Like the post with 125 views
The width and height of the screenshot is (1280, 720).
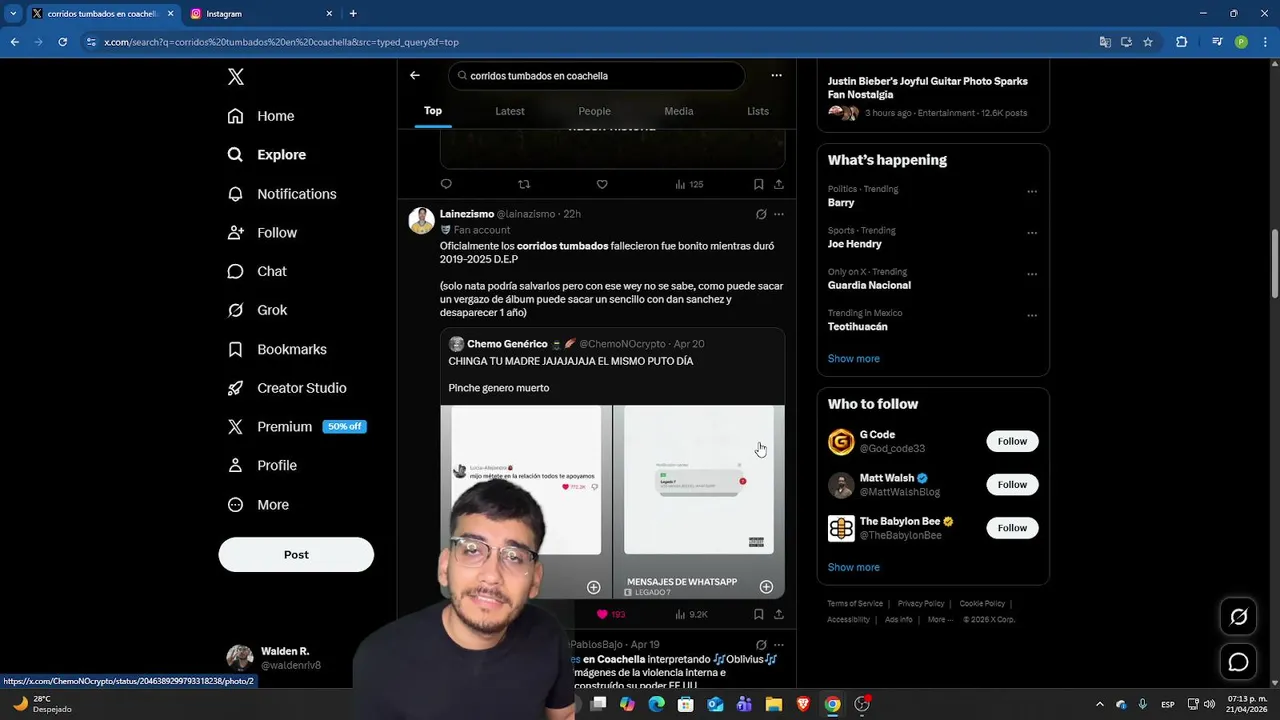[602, 184]
